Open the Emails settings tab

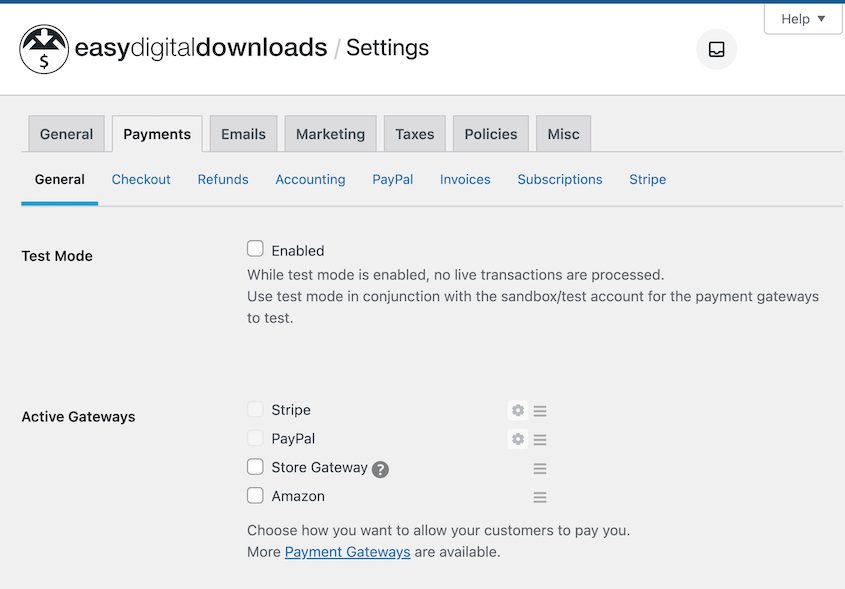point(243,134)
